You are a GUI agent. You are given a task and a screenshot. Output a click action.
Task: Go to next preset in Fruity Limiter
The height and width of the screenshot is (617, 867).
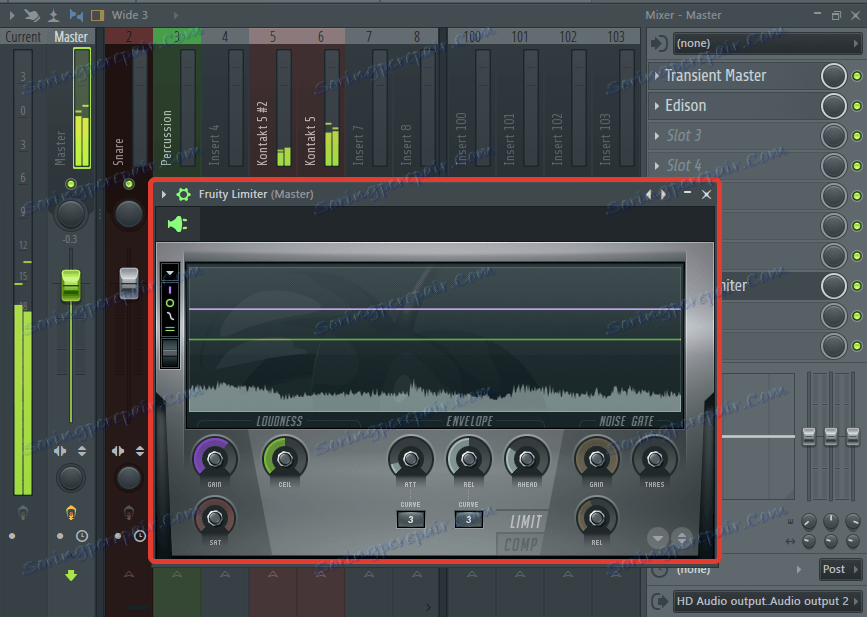(664, 194)
